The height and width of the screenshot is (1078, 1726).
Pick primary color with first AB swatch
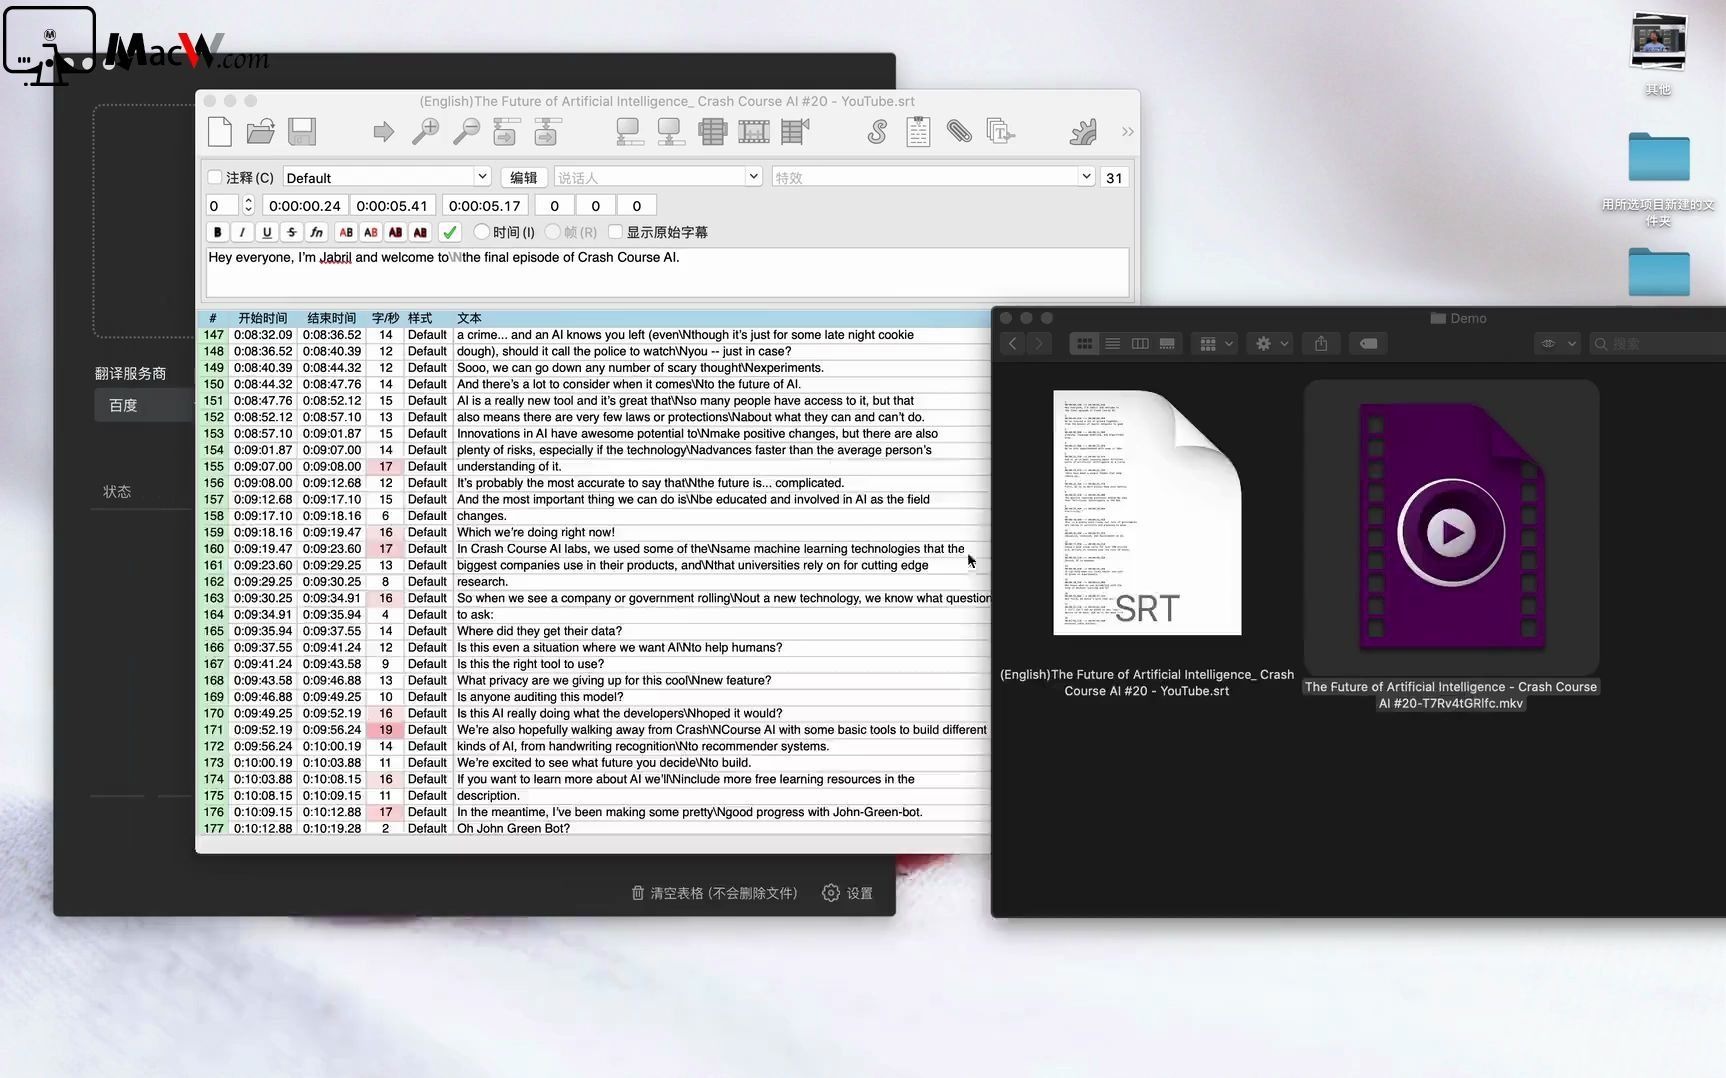346,232
